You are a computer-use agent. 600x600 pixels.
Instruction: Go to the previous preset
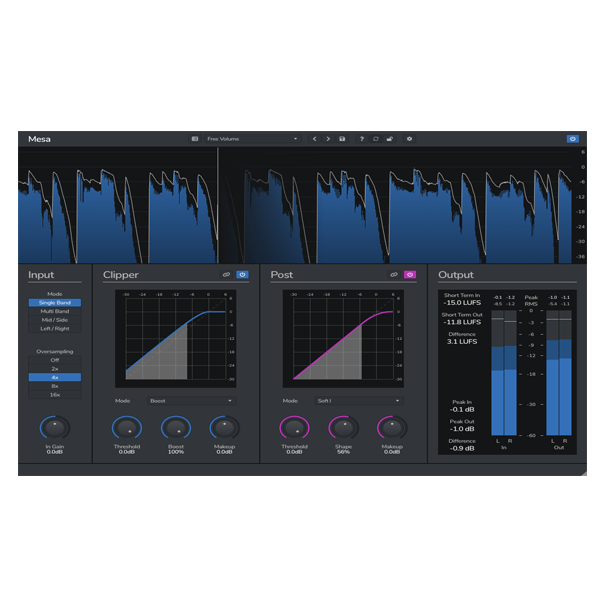315,139
